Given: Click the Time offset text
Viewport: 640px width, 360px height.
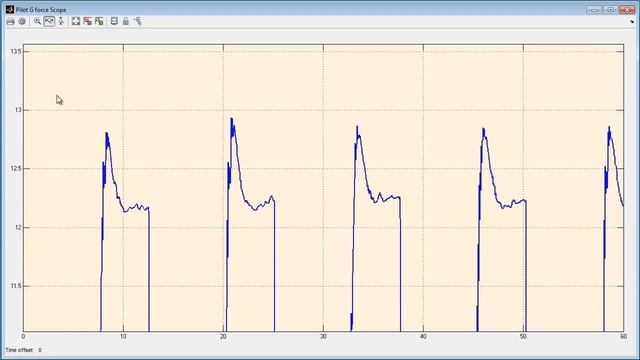Looking at the screenshot, I should 19,350.
